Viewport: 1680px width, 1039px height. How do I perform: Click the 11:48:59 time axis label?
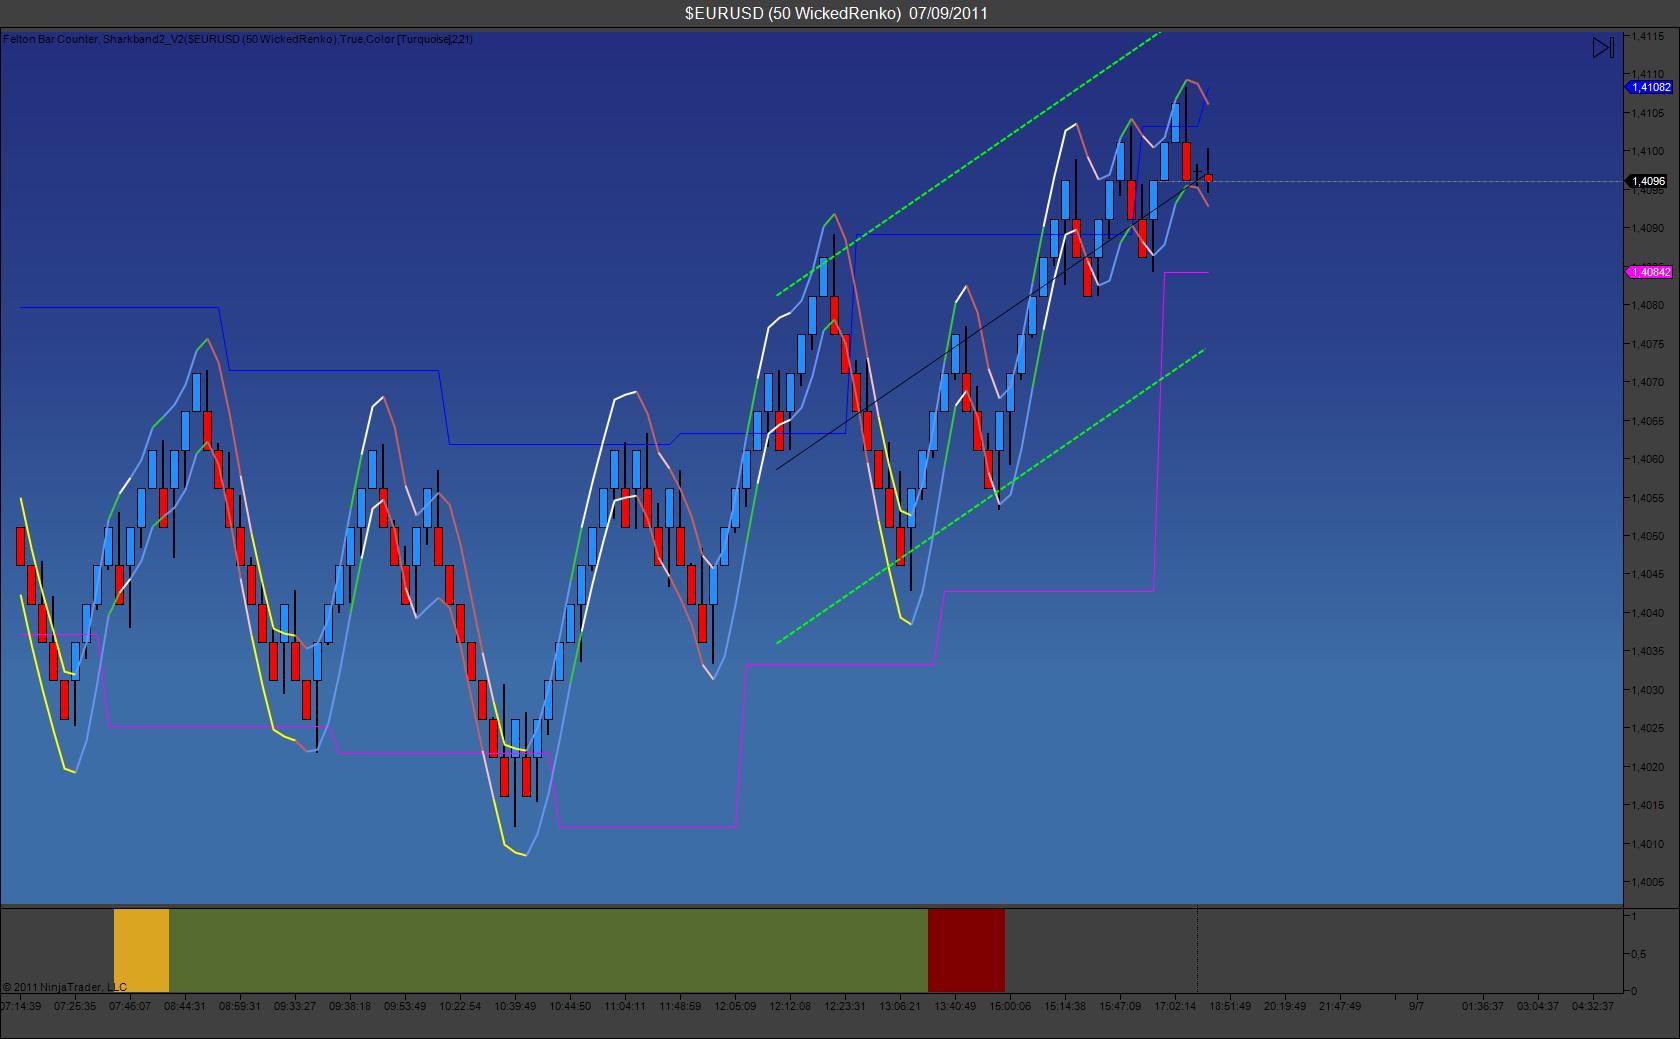[x=680, y=1006]
